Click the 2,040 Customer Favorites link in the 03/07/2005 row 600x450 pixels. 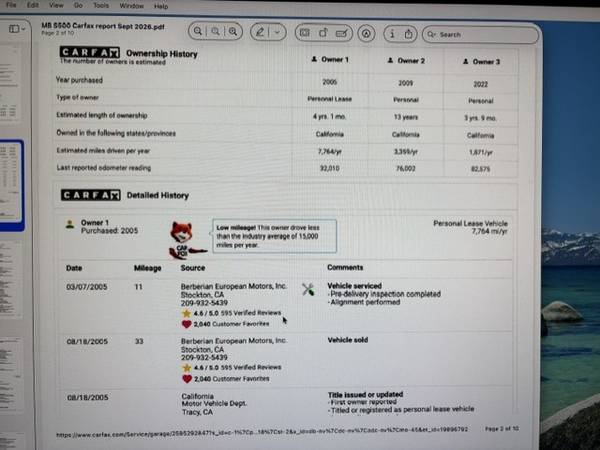[x=231, y=324]
